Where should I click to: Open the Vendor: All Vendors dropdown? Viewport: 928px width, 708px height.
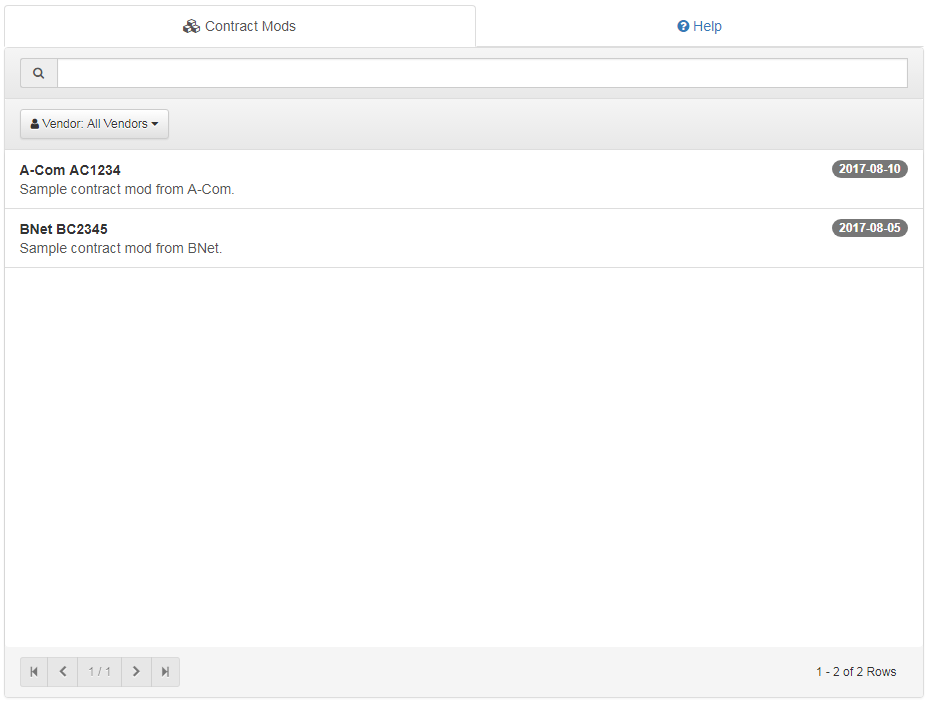pyautogui.click(x=94, y=124)
